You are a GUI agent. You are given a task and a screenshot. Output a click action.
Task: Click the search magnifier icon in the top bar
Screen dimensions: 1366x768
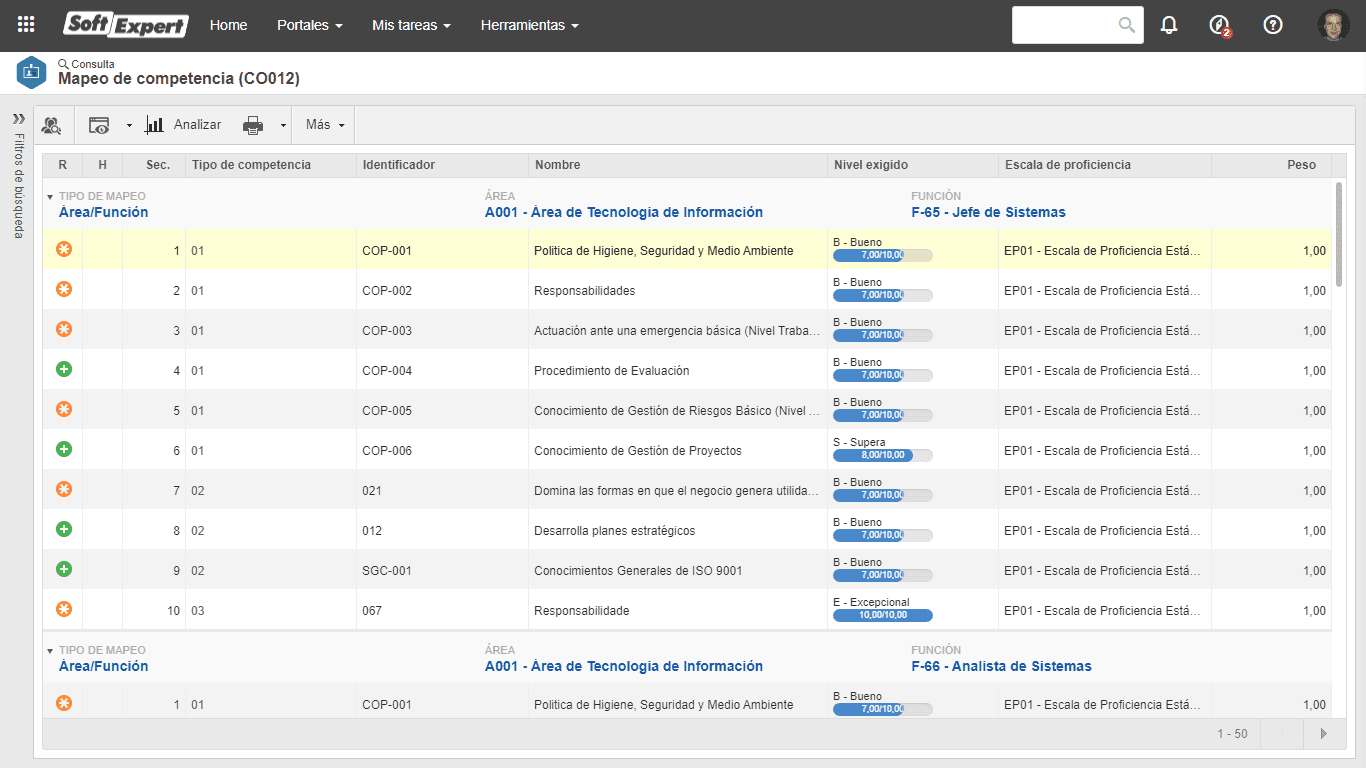1127,25
